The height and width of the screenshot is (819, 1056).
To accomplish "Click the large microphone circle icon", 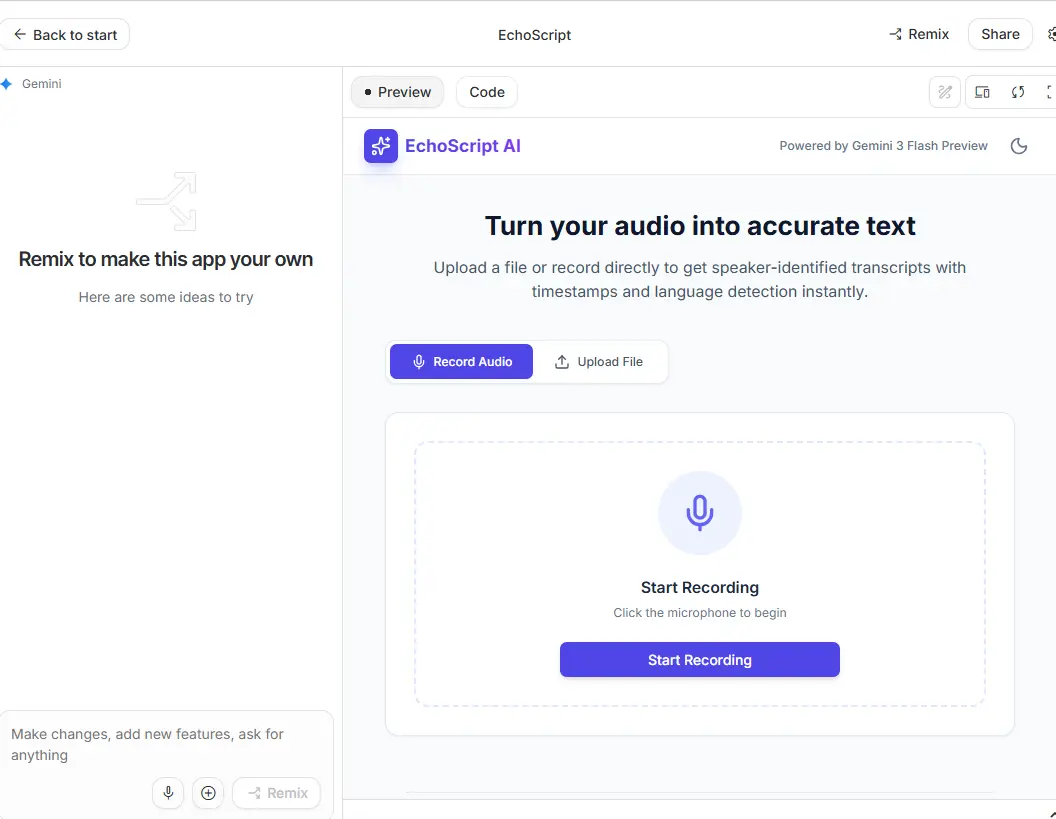I will coord(700,513).
